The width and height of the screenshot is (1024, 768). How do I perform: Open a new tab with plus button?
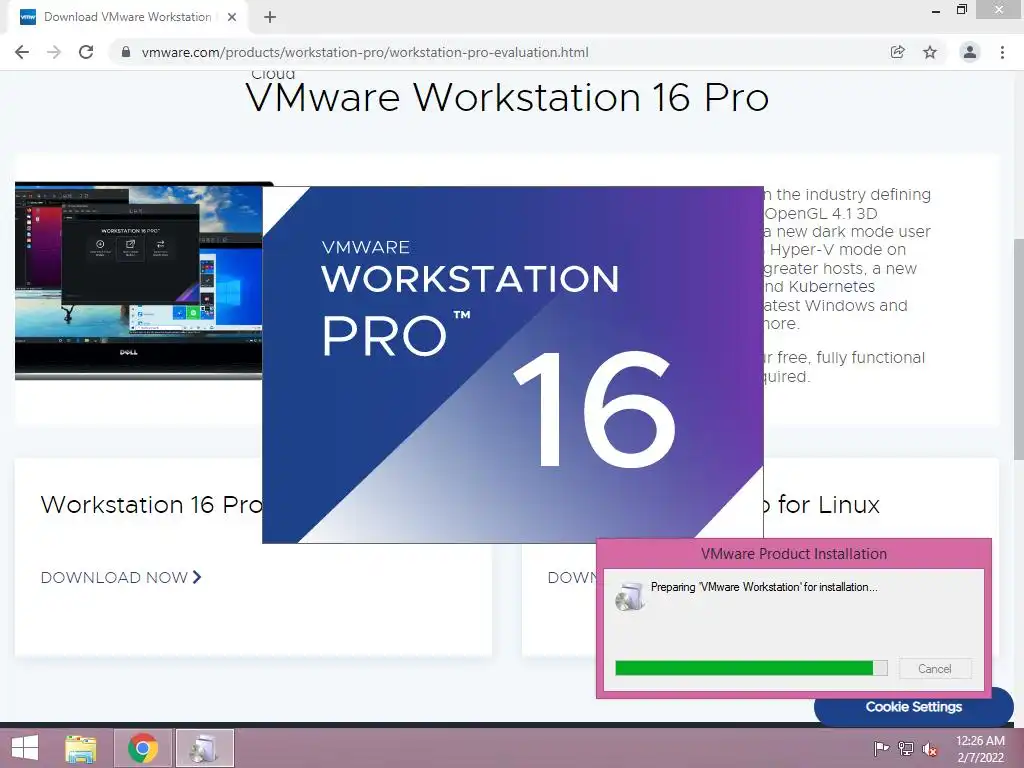pos(270,18)
